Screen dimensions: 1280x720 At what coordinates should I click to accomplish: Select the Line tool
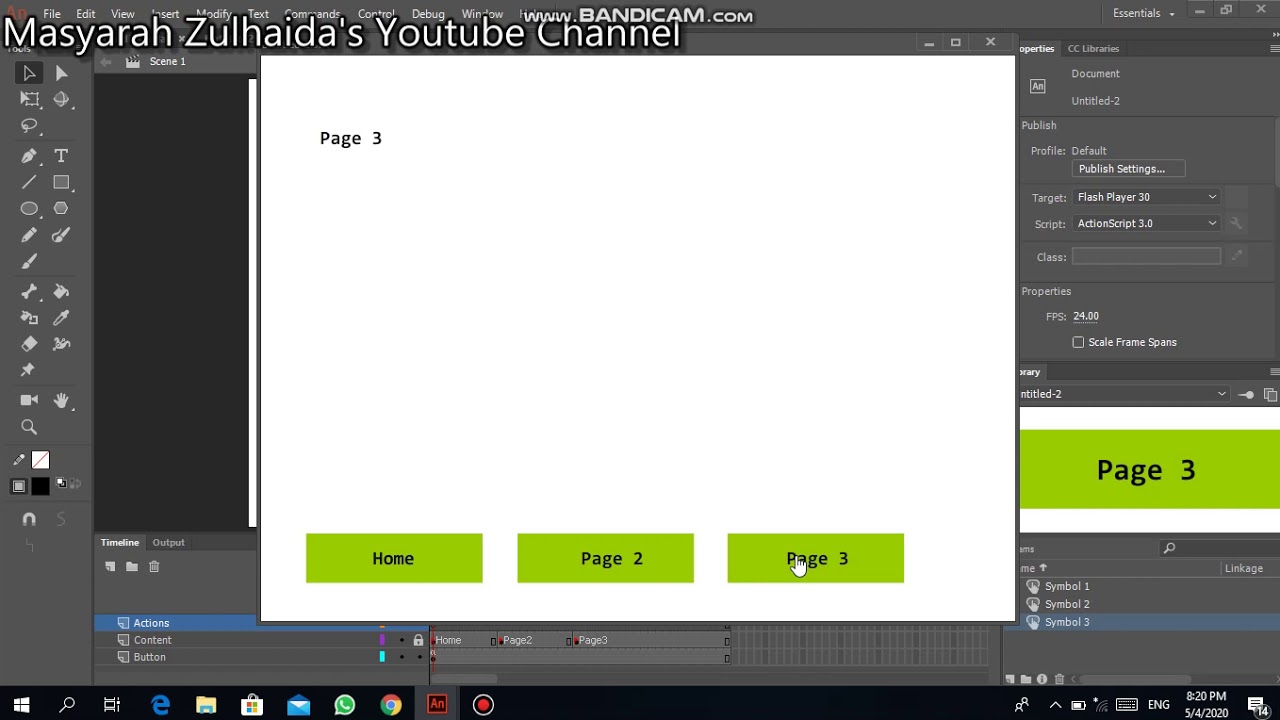point(29,182)
